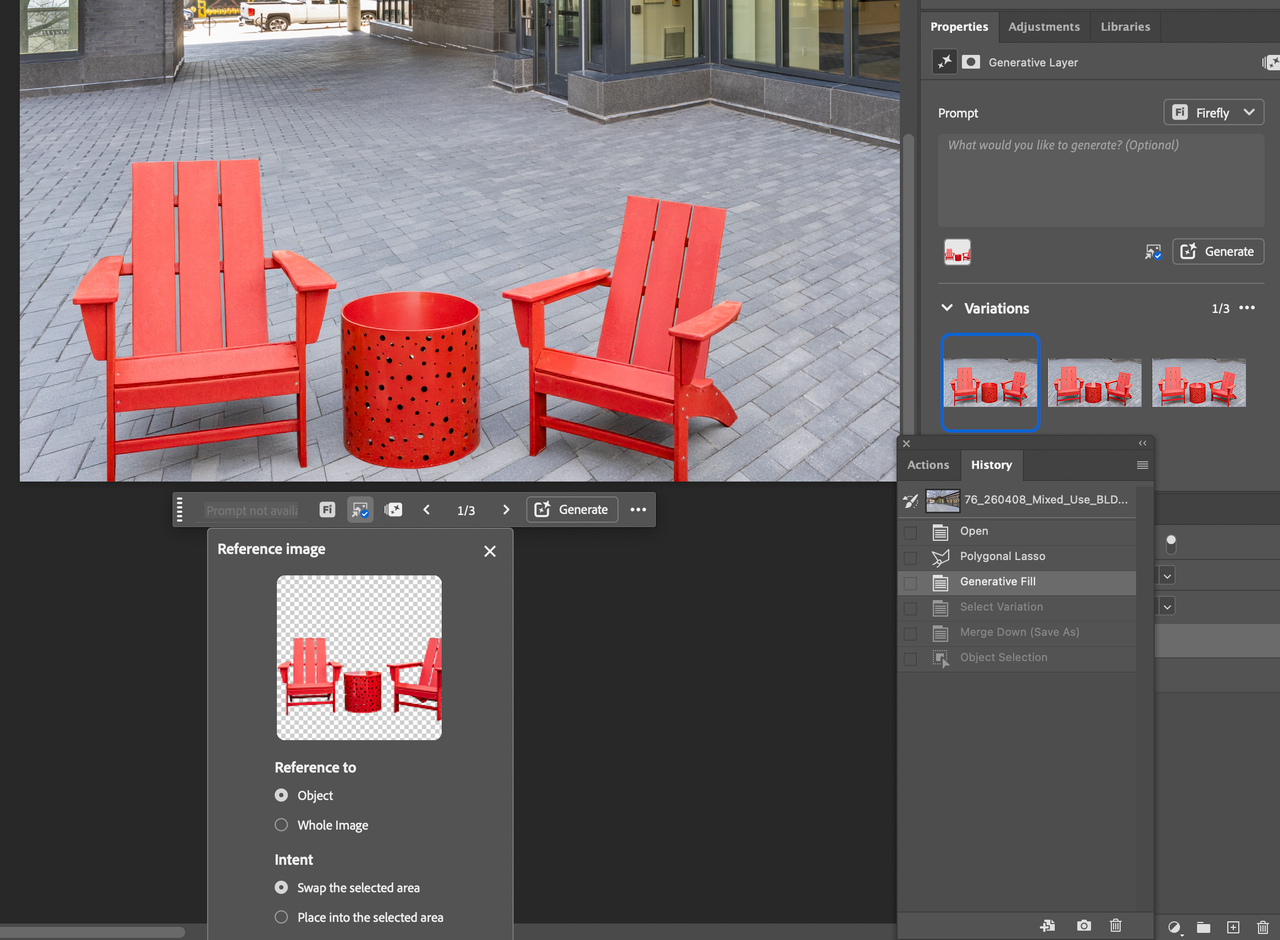Collapse the History panel with double arrows
The height and width of the screenshot is (940, 1280).
point(1142,443)
